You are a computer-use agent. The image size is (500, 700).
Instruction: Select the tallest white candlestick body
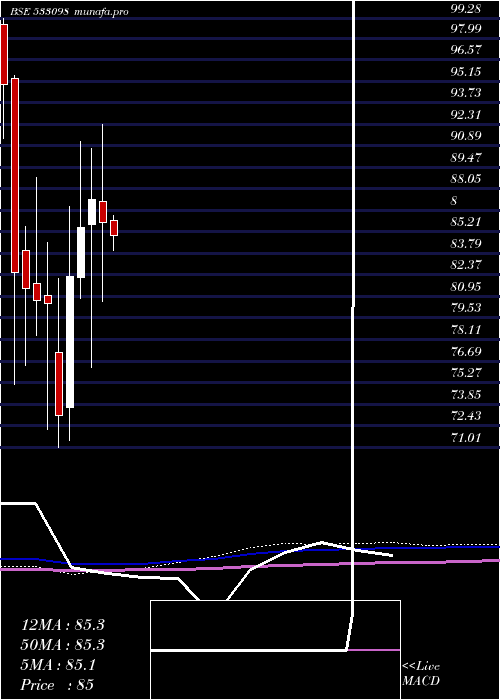(70, 342)
